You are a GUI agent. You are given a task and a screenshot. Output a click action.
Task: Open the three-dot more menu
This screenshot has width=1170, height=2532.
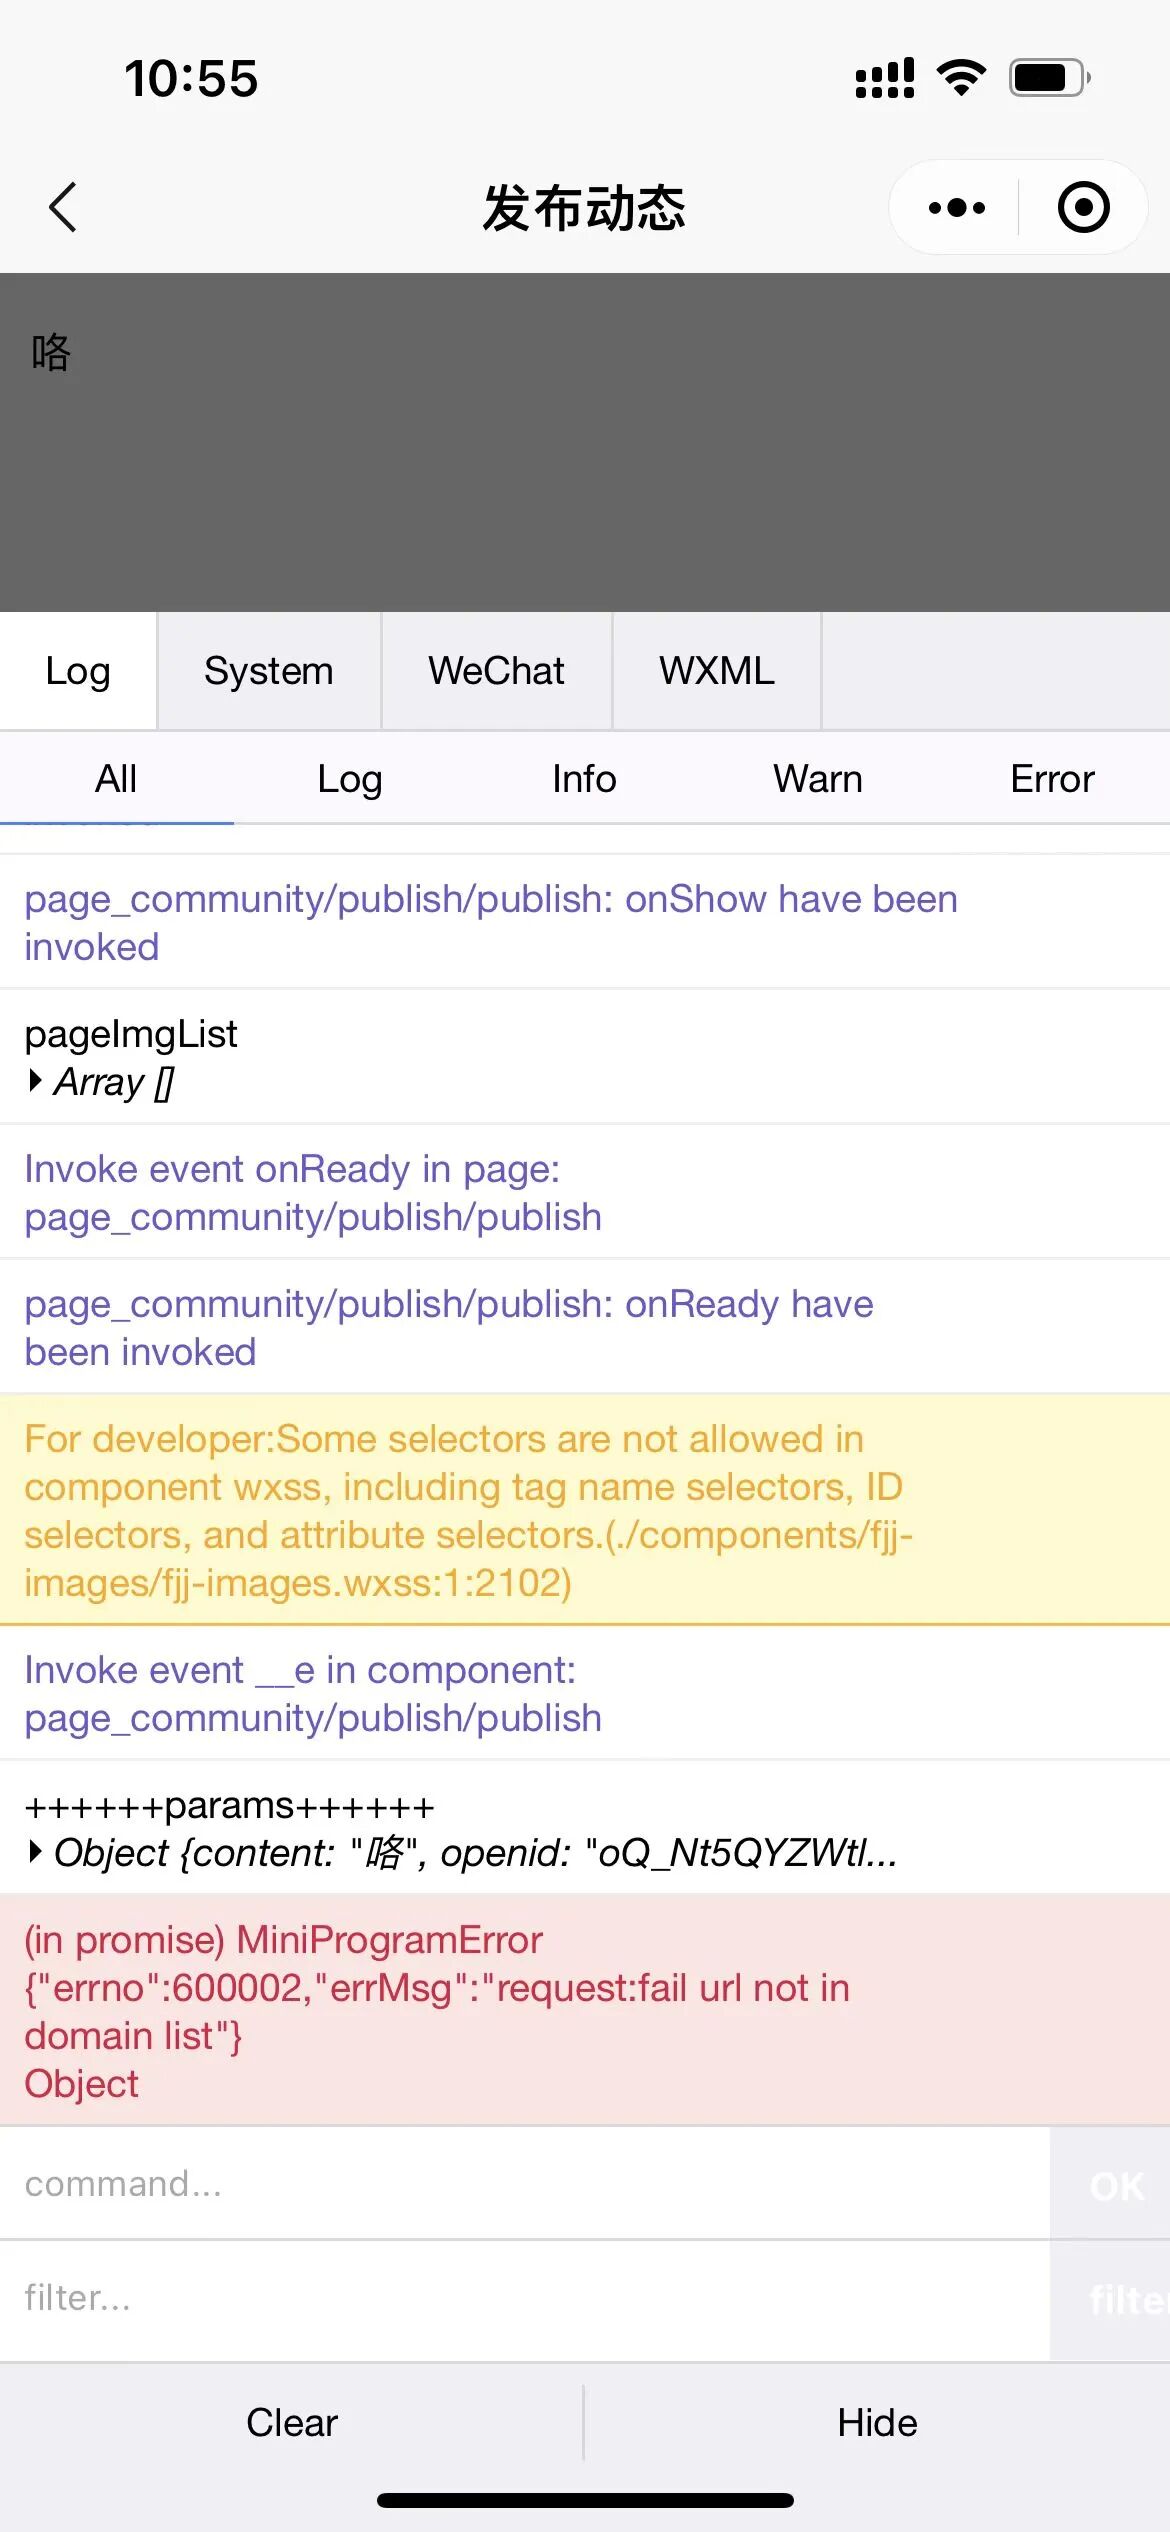[956, 208]
